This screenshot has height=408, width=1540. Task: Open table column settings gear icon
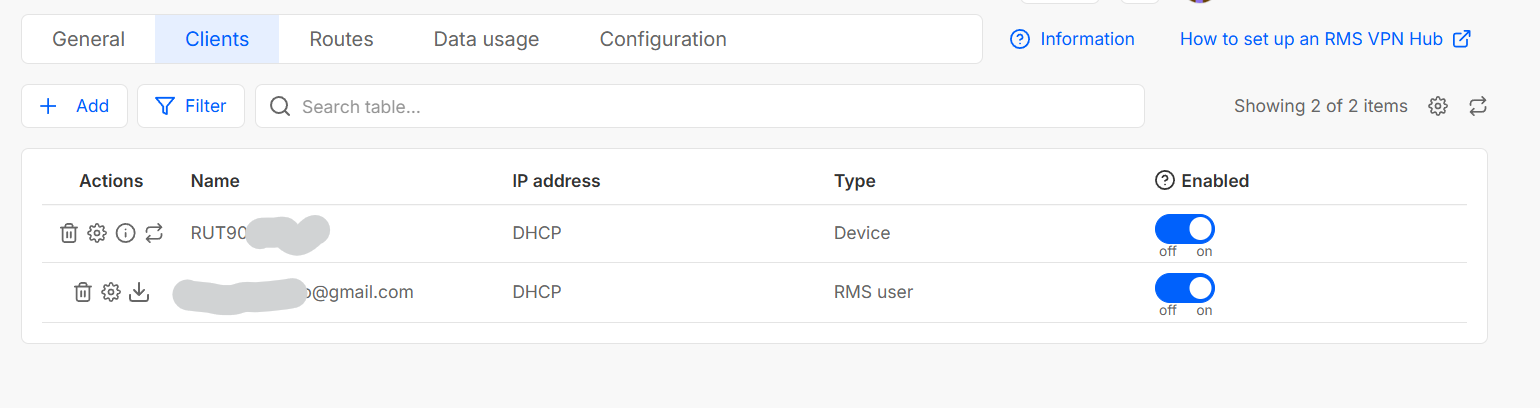1438,106
